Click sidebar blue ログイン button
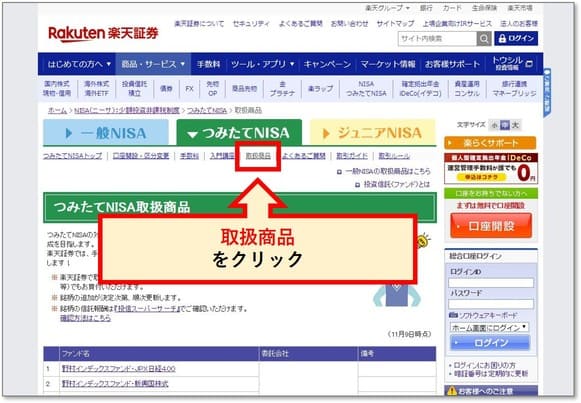Screen dimensions: 581x403 click(490, 343)
